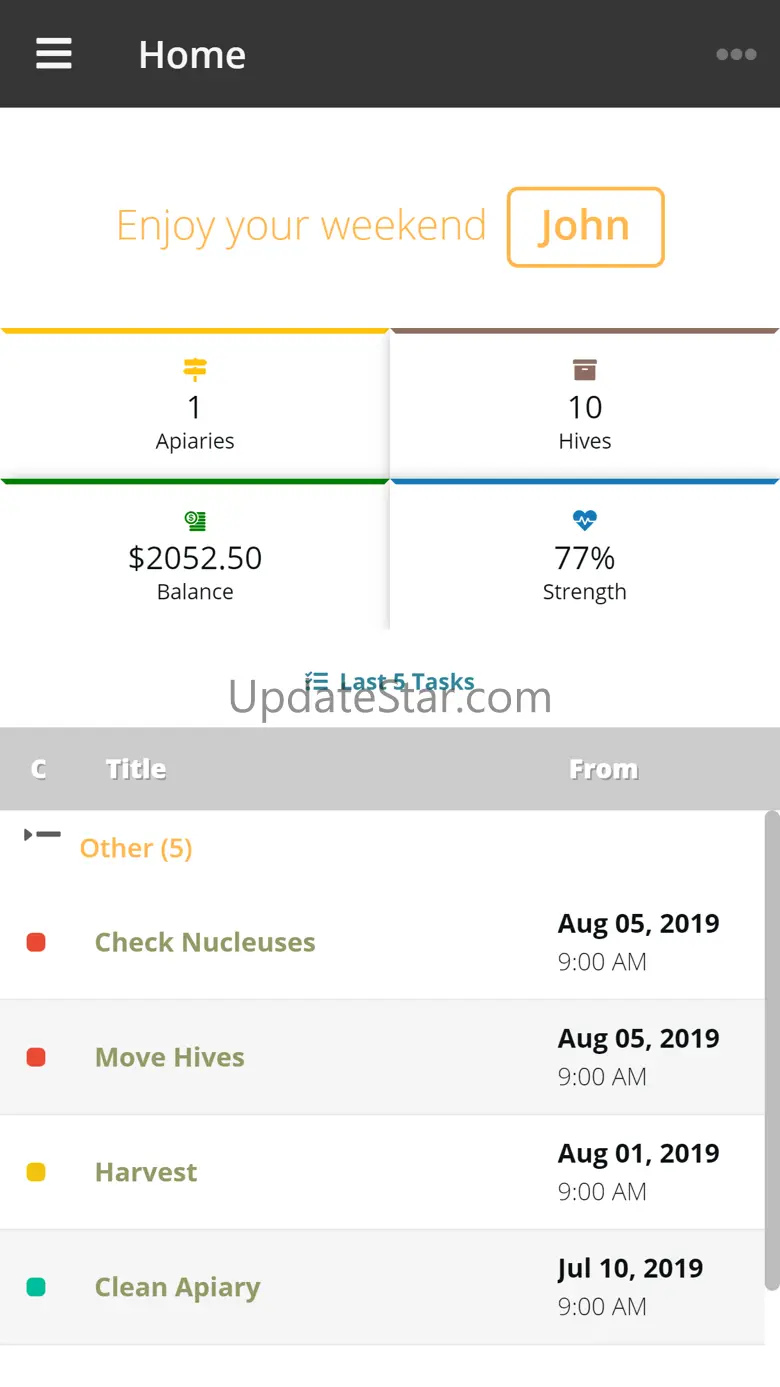
Task: Open the Move Hives task
Action: 170,1057
